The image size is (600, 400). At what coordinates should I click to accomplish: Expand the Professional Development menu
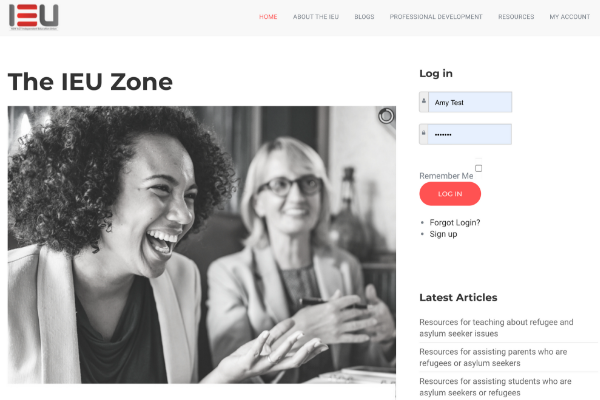point(436,17)
